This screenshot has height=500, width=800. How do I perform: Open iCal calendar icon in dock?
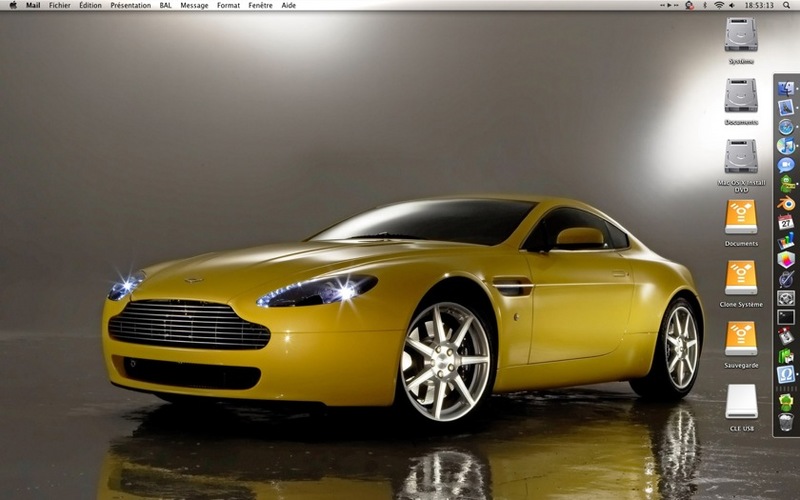click(786, 222)
